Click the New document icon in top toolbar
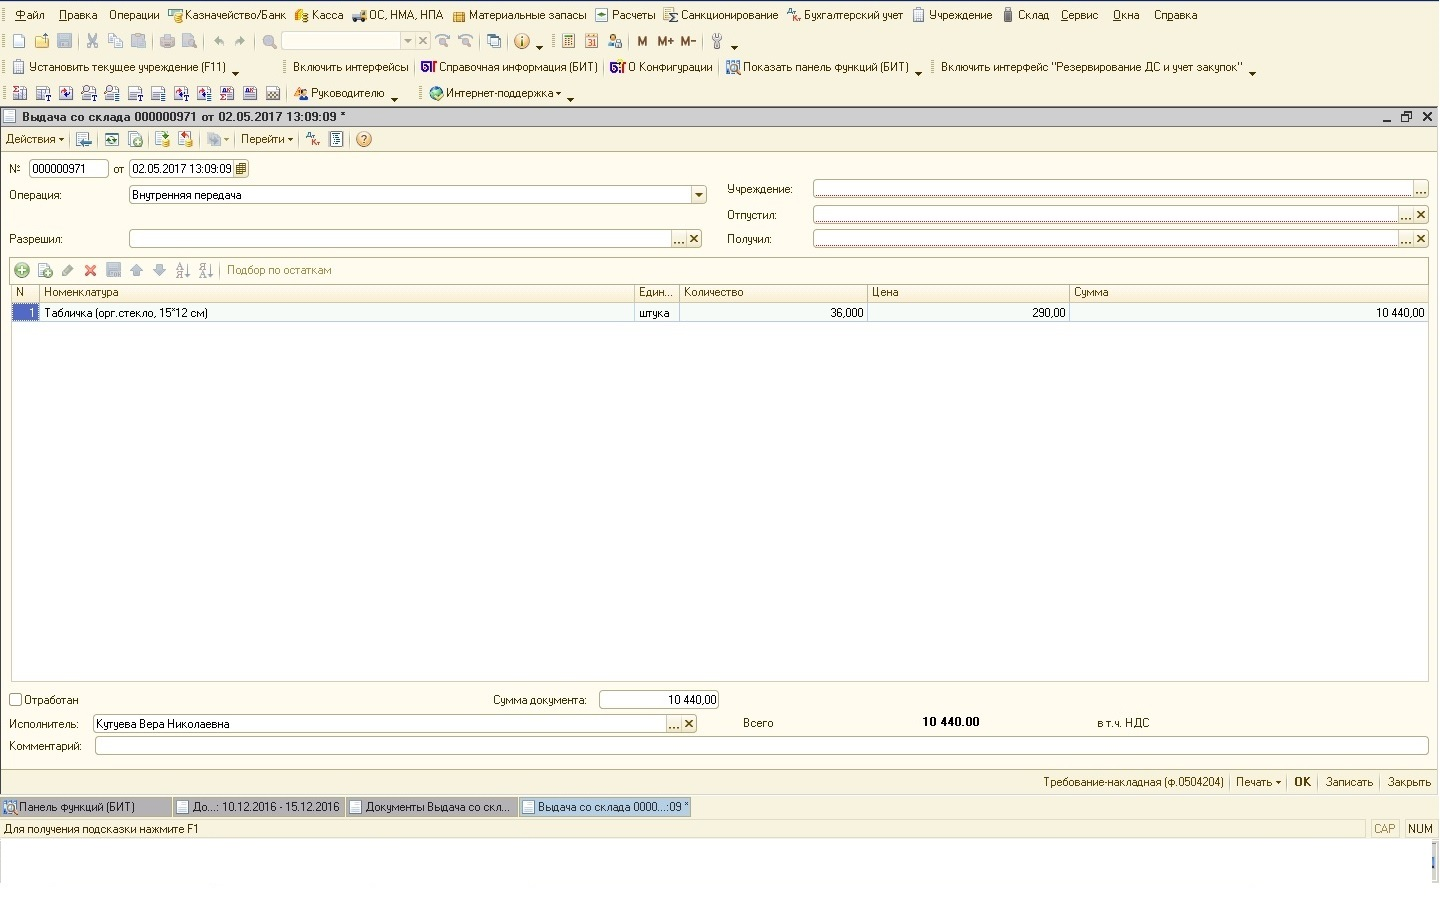 point(18,41)
